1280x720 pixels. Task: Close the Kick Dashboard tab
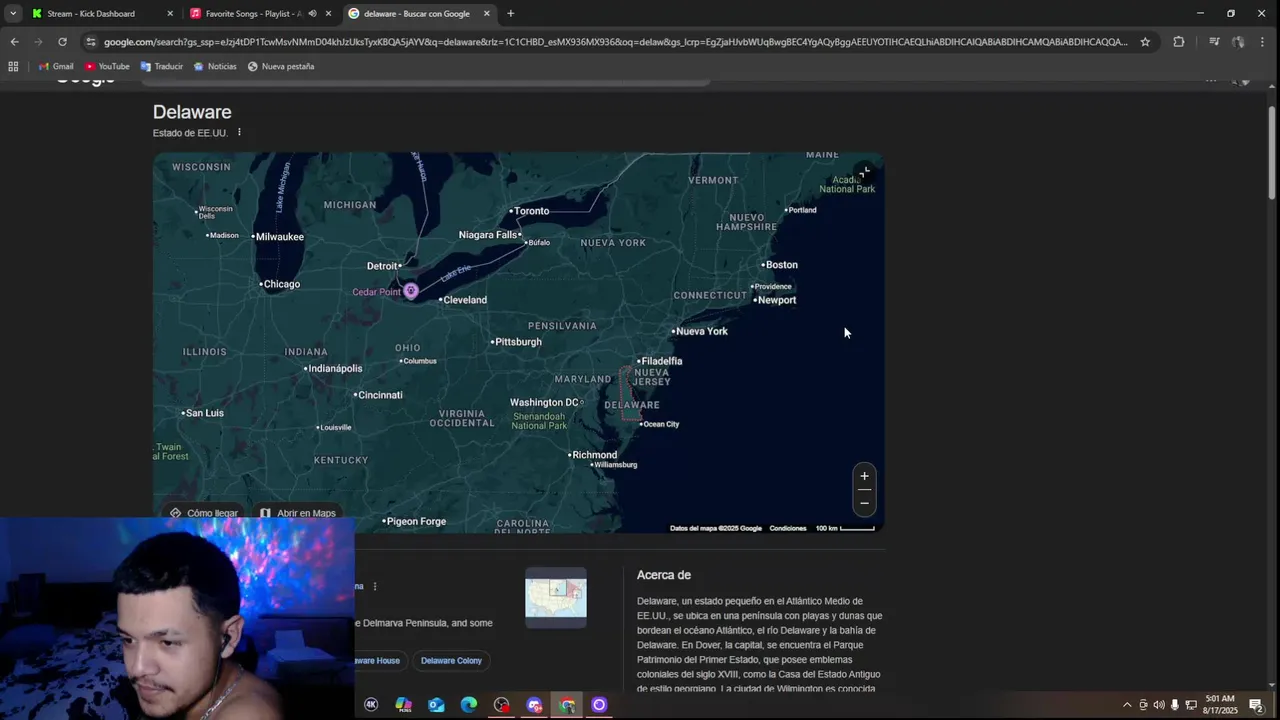coord(170,14)
